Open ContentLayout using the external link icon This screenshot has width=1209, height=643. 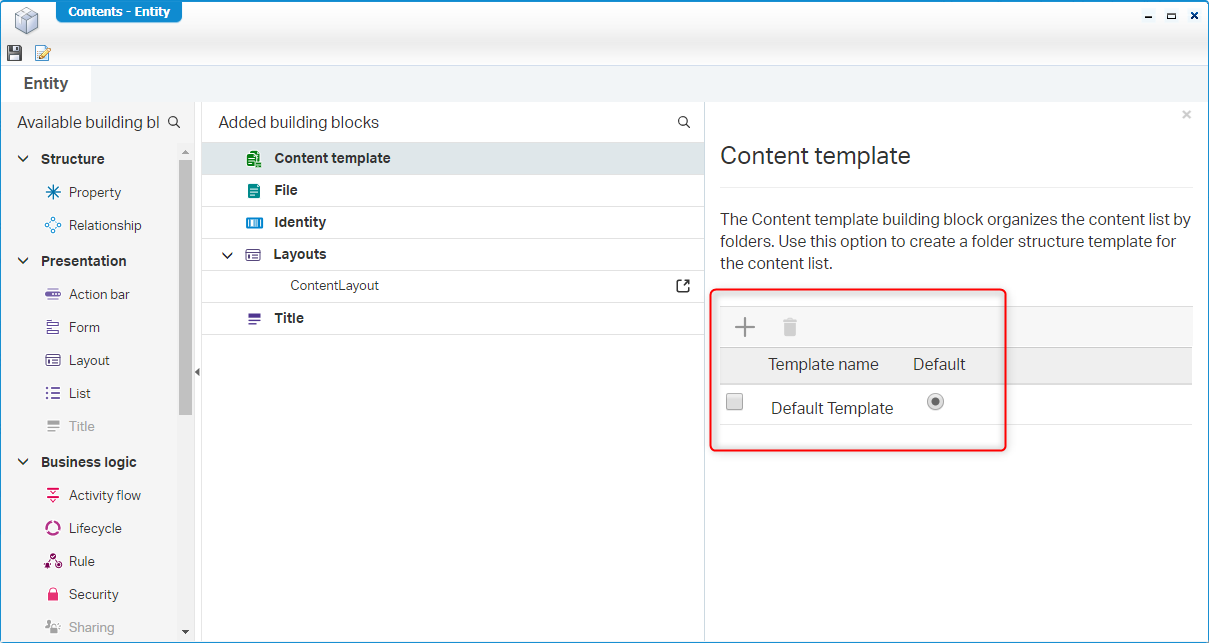(683, 286)
